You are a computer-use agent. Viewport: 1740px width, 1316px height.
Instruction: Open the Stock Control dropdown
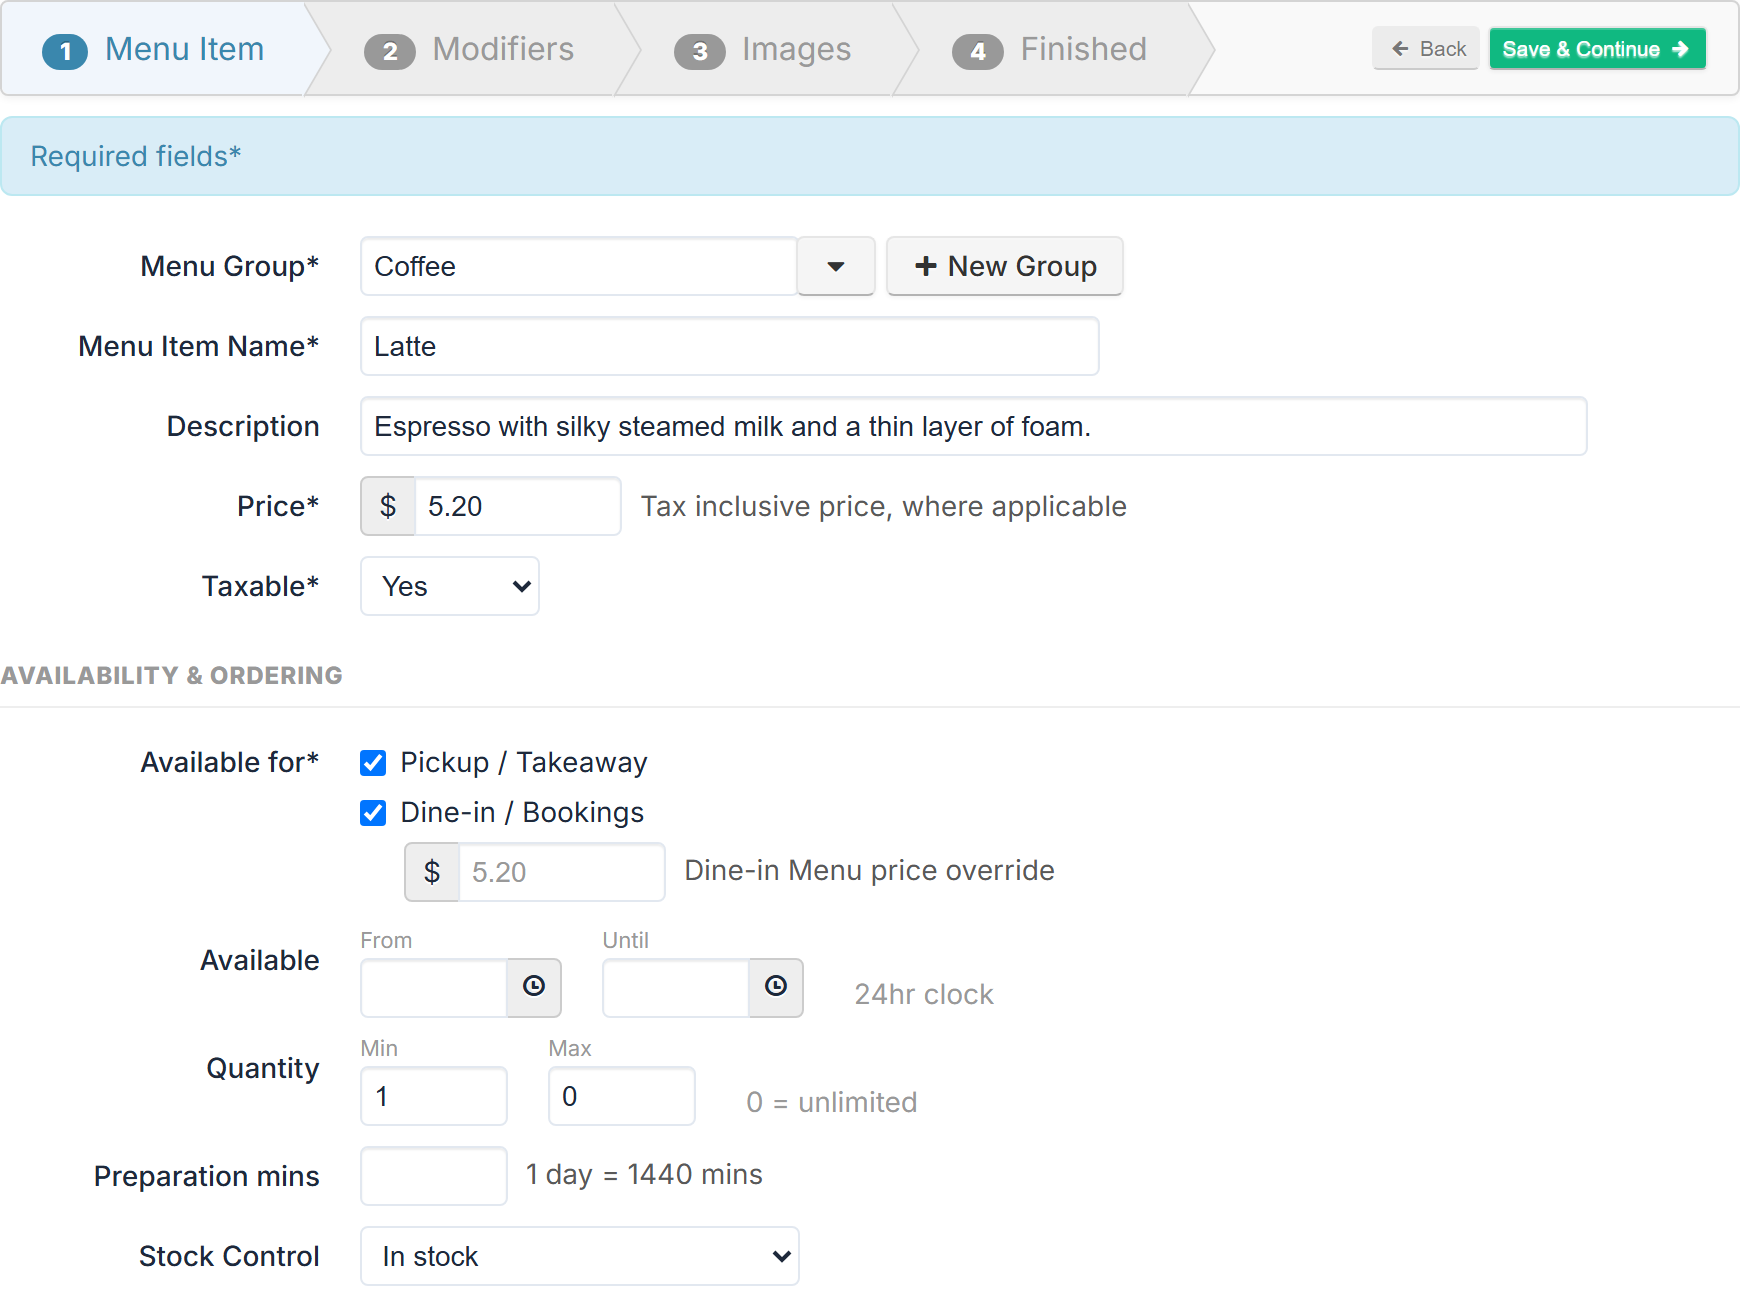coord(580,1256)
